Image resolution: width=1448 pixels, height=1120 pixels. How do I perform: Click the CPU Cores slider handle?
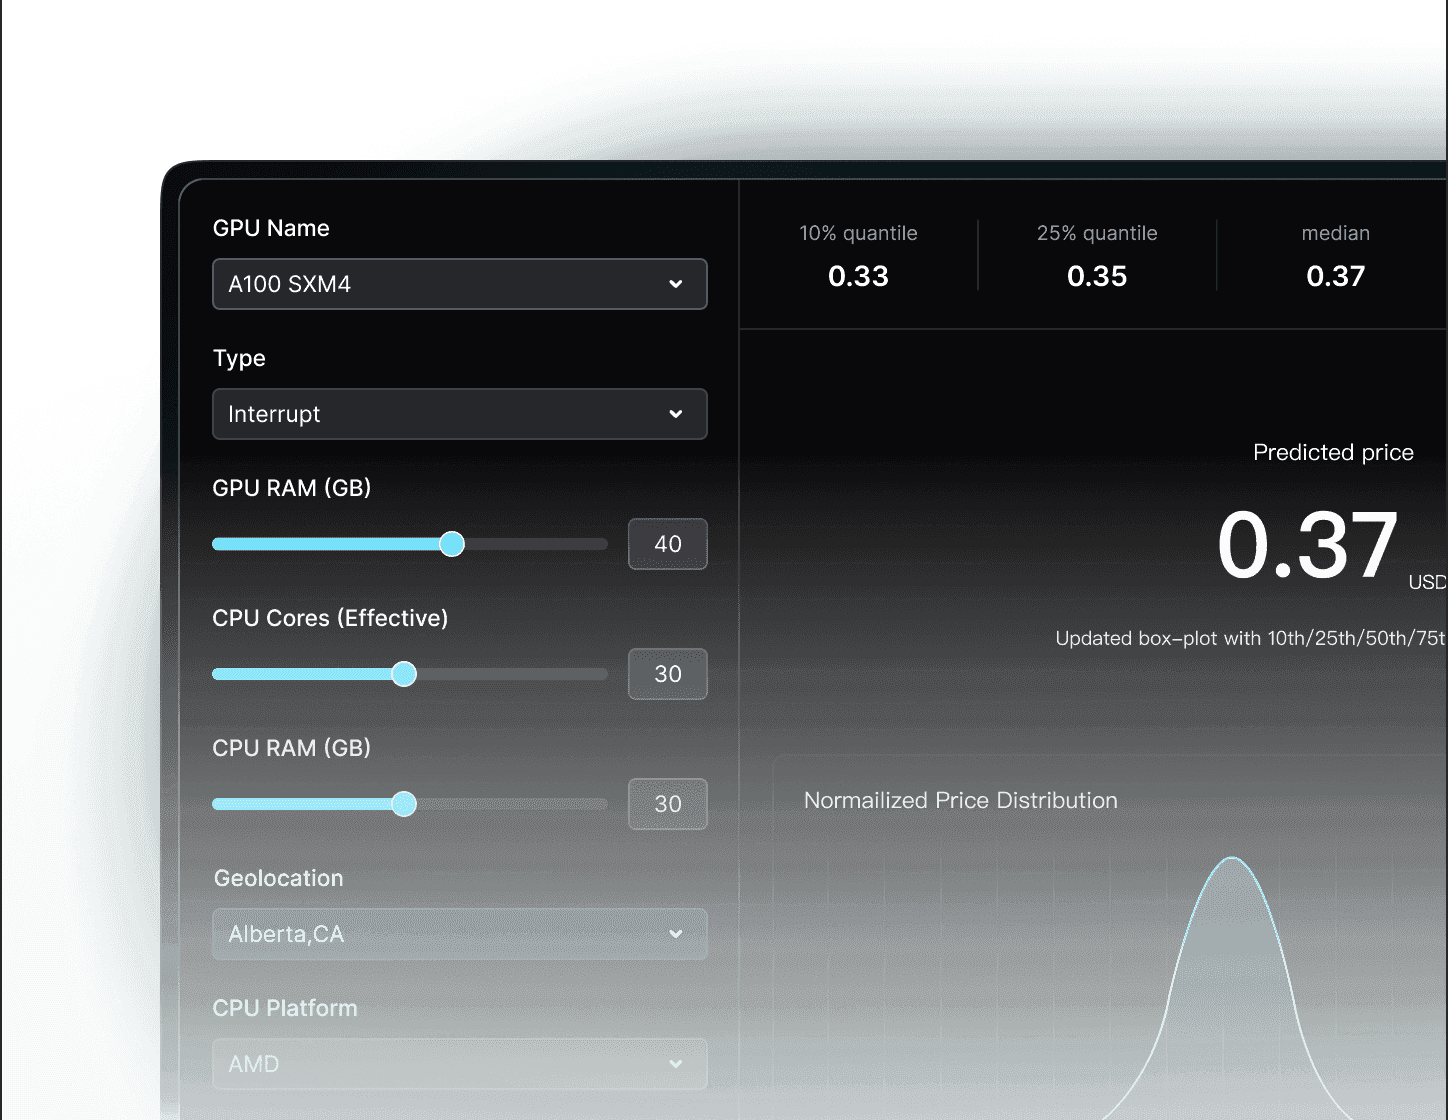coord(404,674)
